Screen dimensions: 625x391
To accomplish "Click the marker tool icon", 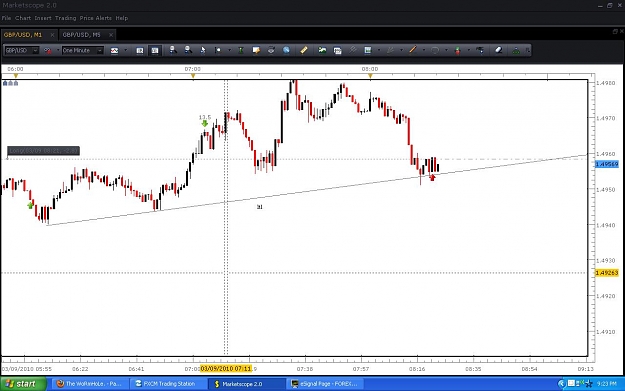I will [218, 50].
